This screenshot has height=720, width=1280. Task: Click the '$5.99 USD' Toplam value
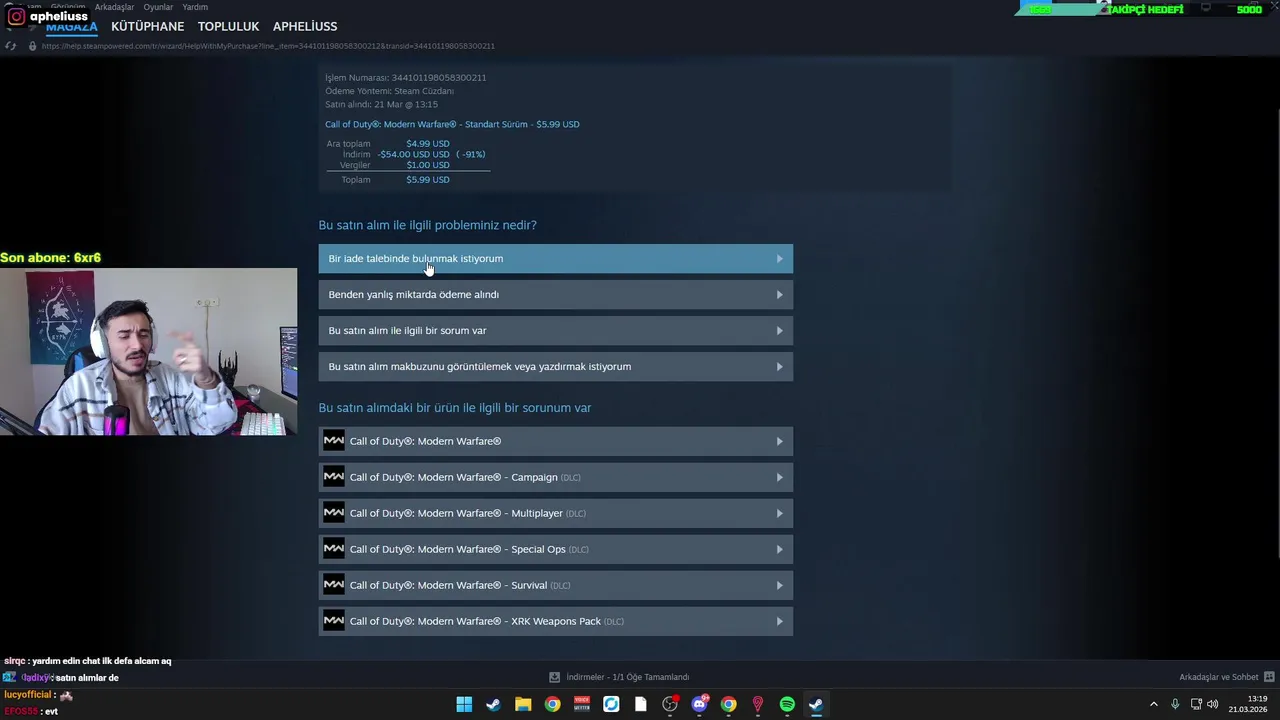(428, 180)
